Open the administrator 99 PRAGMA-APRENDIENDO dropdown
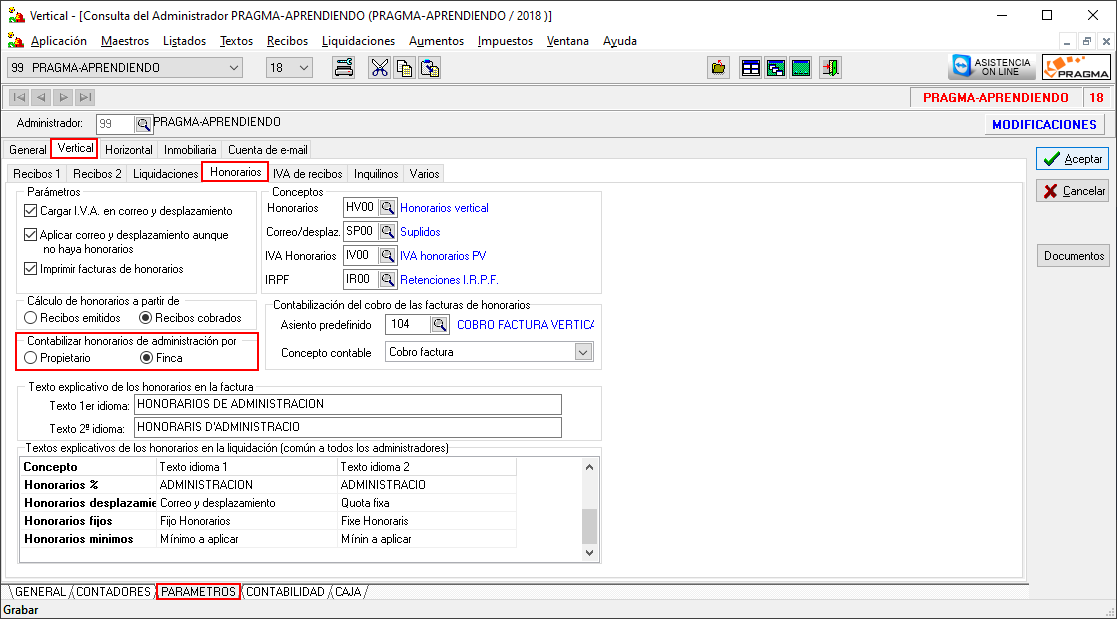Viewport: 1117px width, 619px height. coord(234,68)
